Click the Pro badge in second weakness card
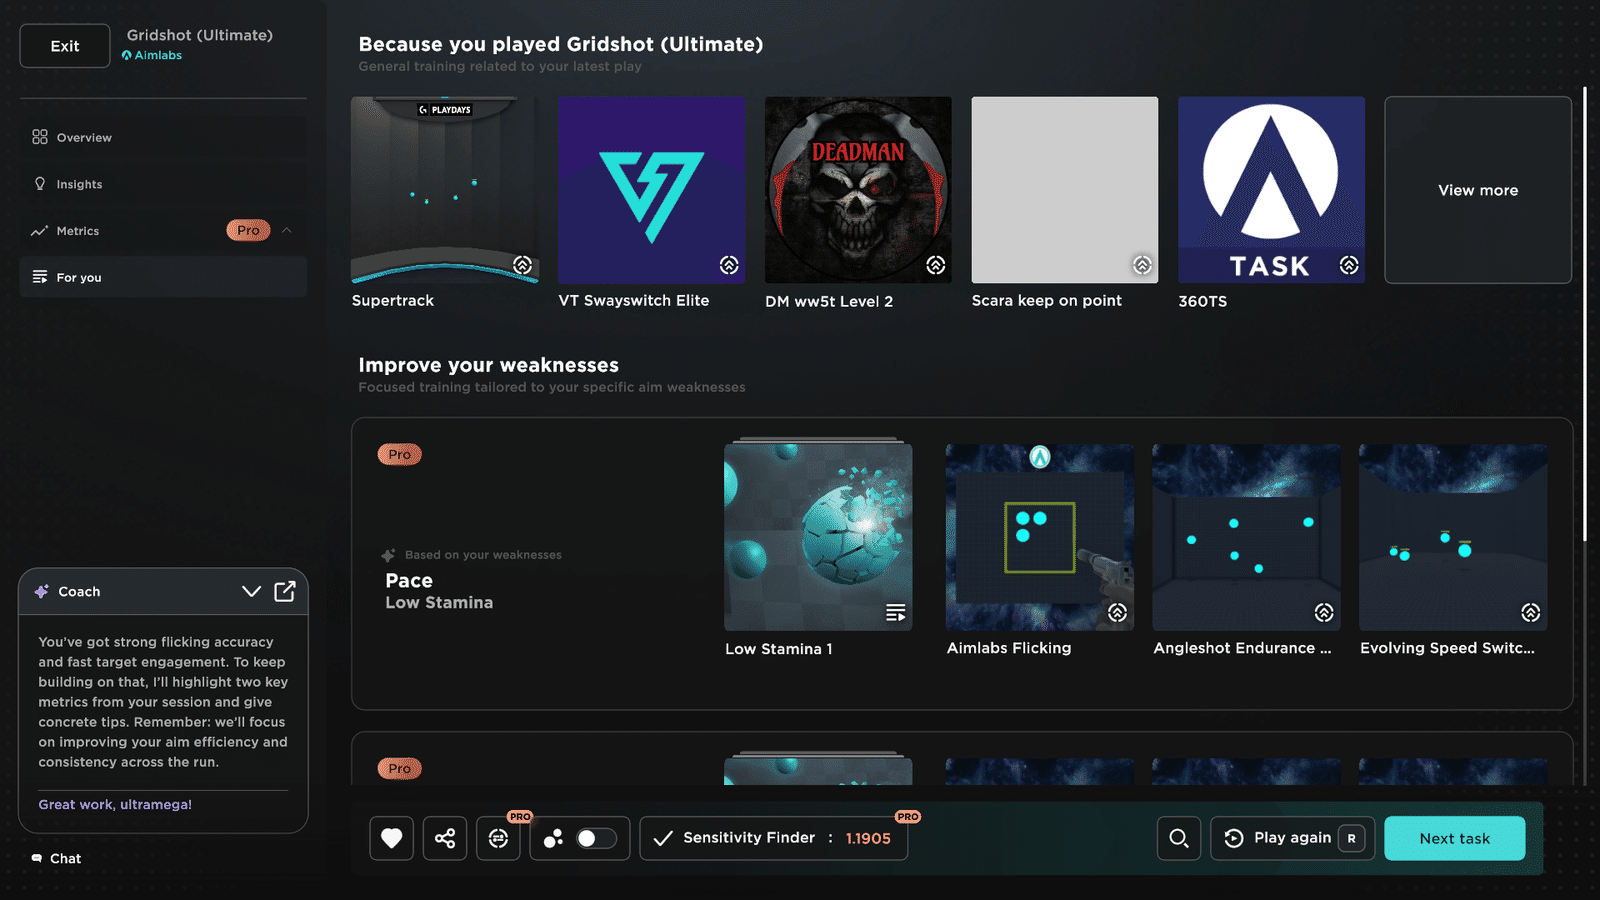The height and width of the screenshot is (900, 1600). [400, 768]
